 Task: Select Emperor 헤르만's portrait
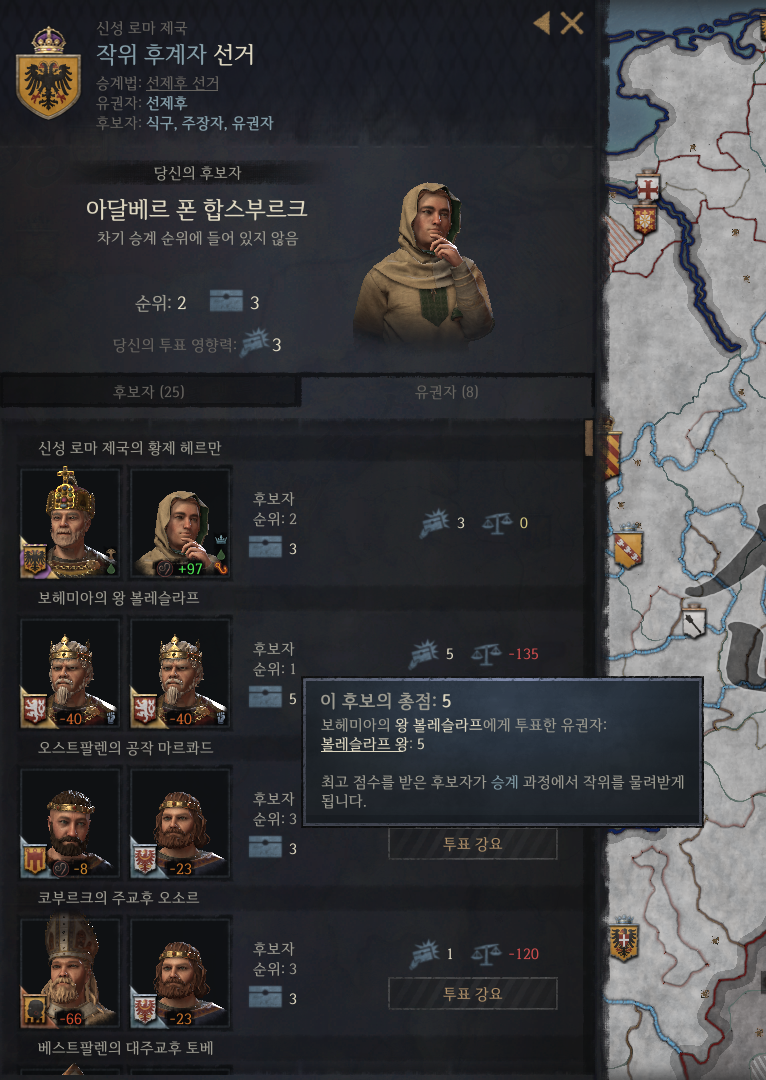click(70, 523)
